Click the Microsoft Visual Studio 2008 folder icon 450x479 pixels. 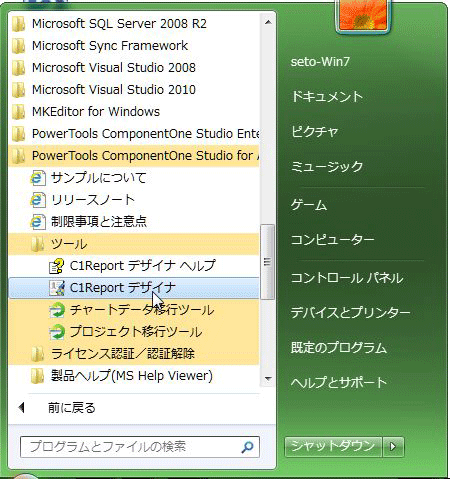[18, 68]
